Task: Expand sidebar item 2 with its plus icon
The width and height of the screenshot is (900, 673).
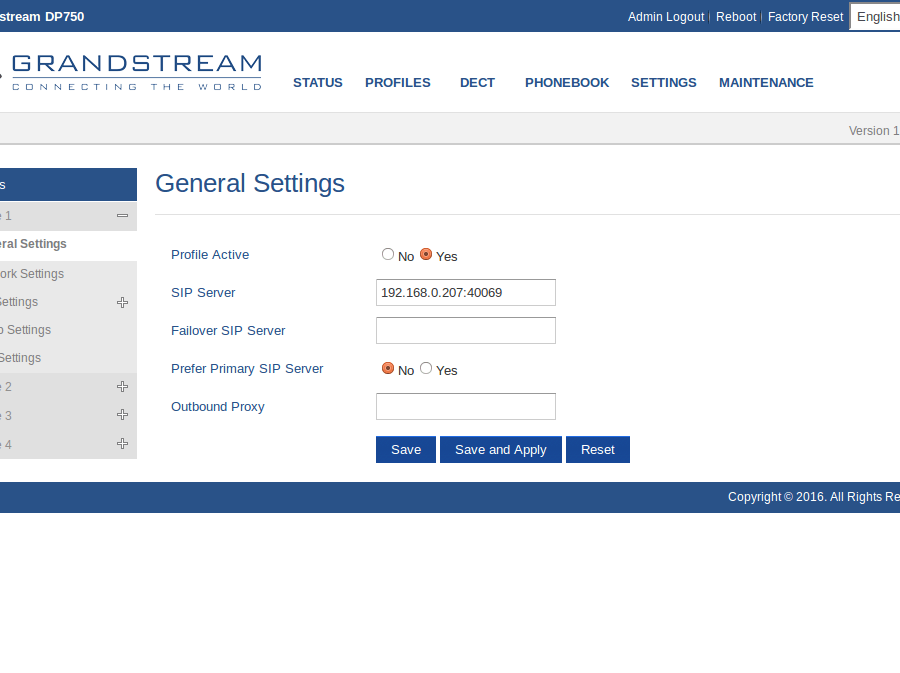Action: (122, 386)
